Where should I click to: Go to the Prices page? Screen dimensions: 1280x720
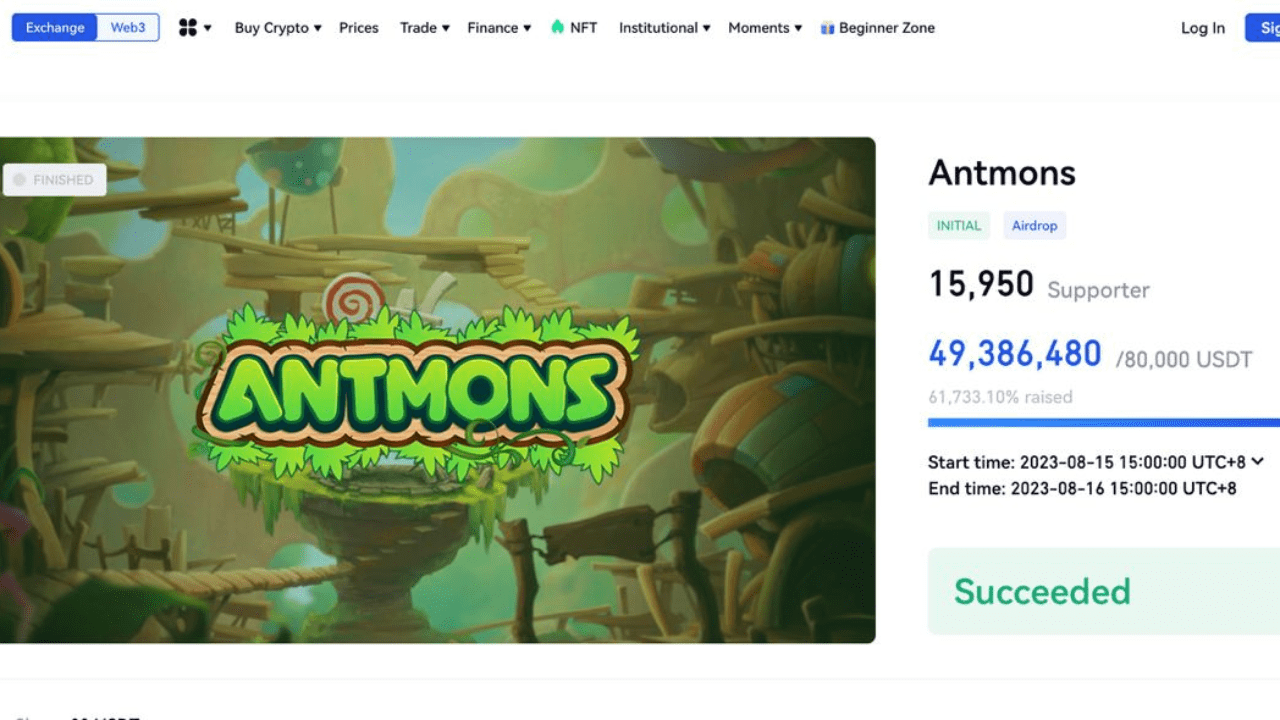point(359,28)
